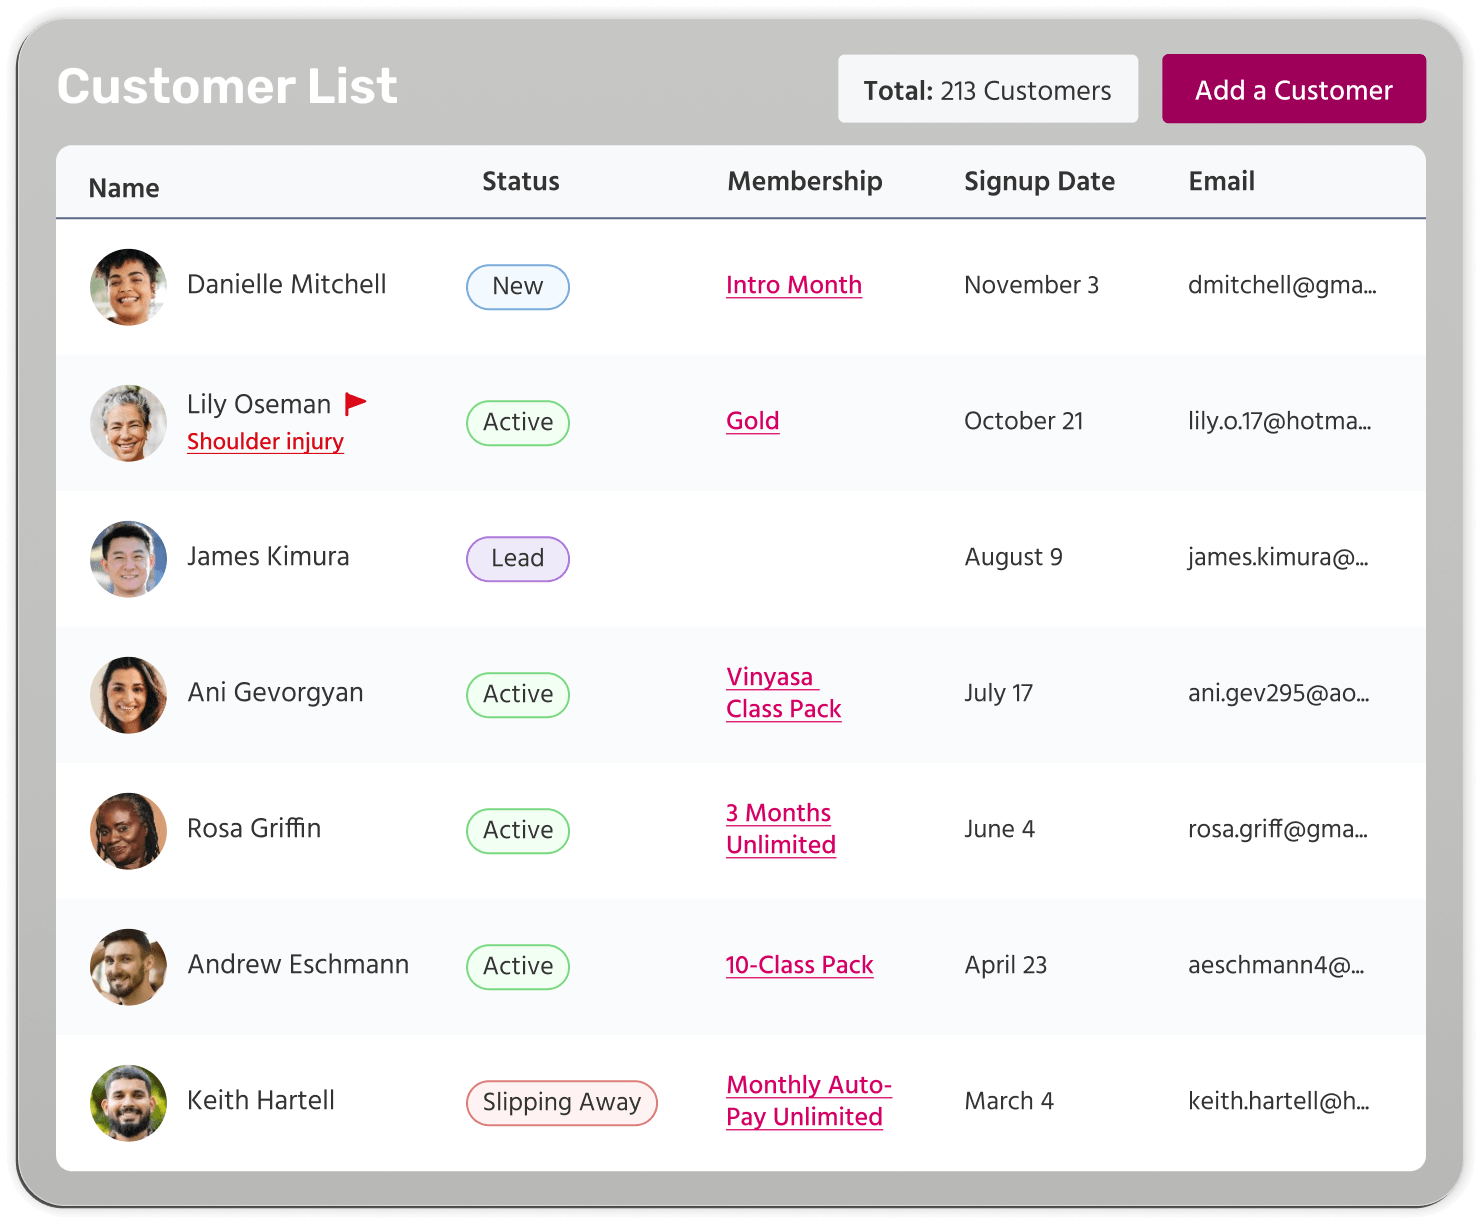Select the name Andrew Eschmann
The width and height of the screenshot is (1483, 1225).
298,965
